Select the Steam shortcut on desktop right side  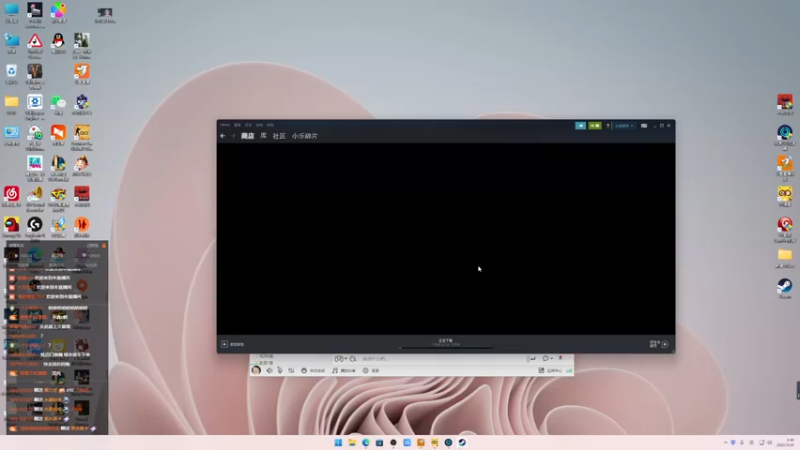coord(785,288)
